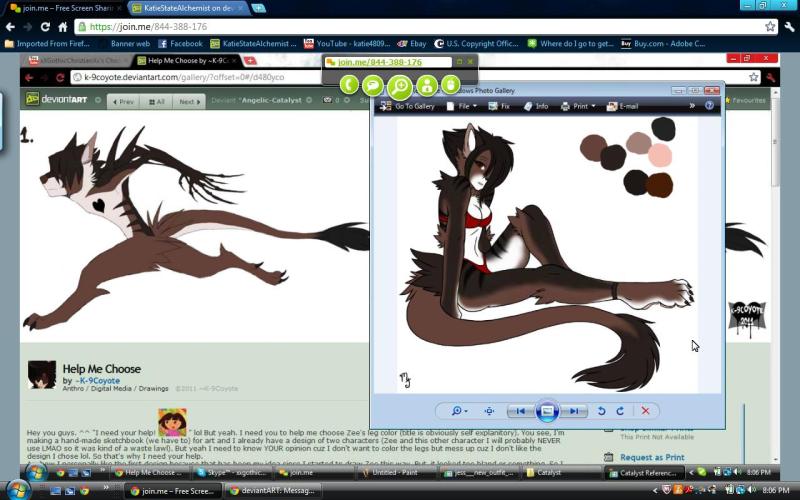Open Photo Gallery help icon

[x=709, y=106]
